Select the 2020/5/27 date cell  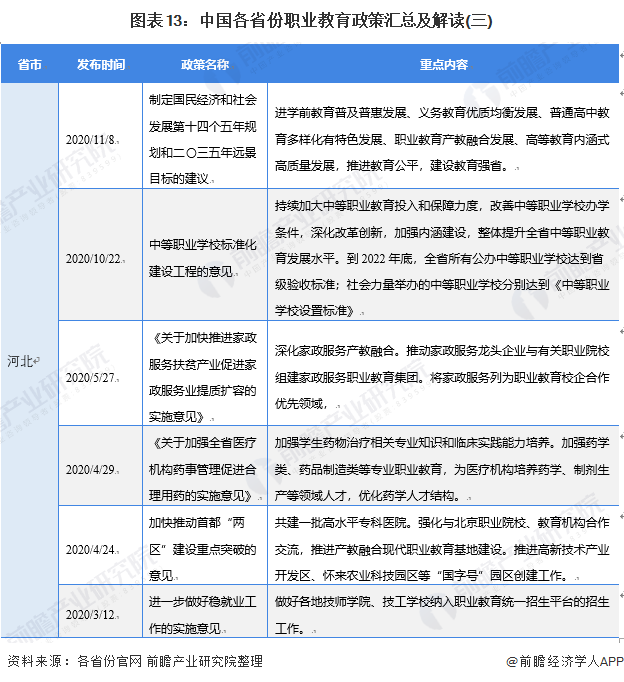point(91,377)
